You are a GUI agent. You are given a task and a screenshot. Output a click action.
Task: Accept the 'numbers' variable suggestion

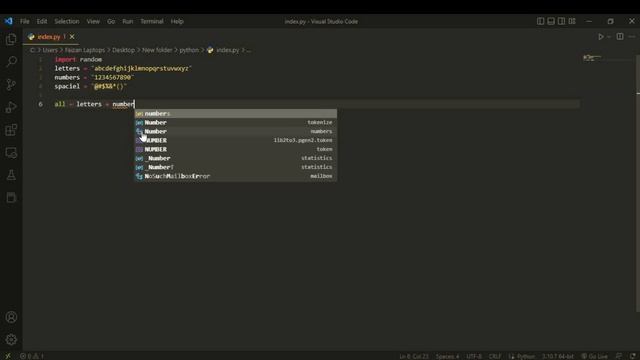(x=236, y=113)
